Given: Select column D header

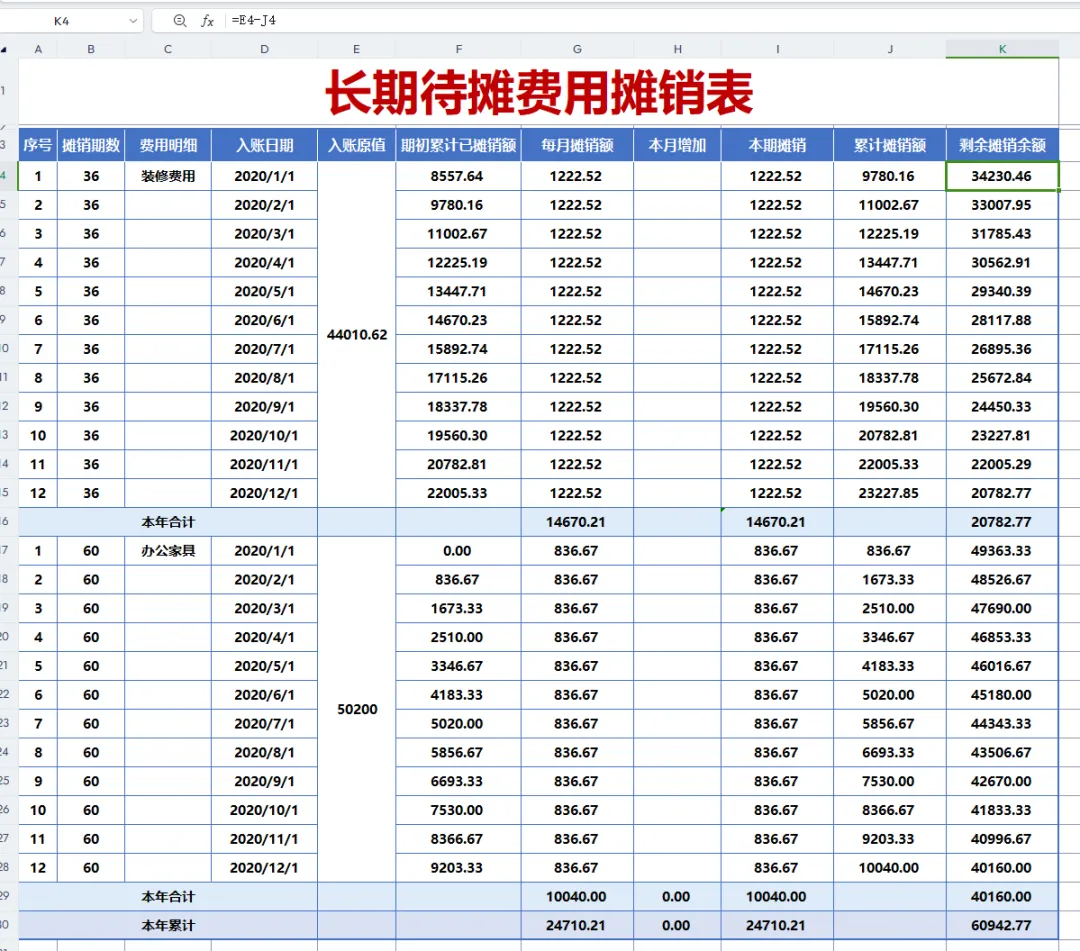Looking at the screenshot, I should 264,50.
